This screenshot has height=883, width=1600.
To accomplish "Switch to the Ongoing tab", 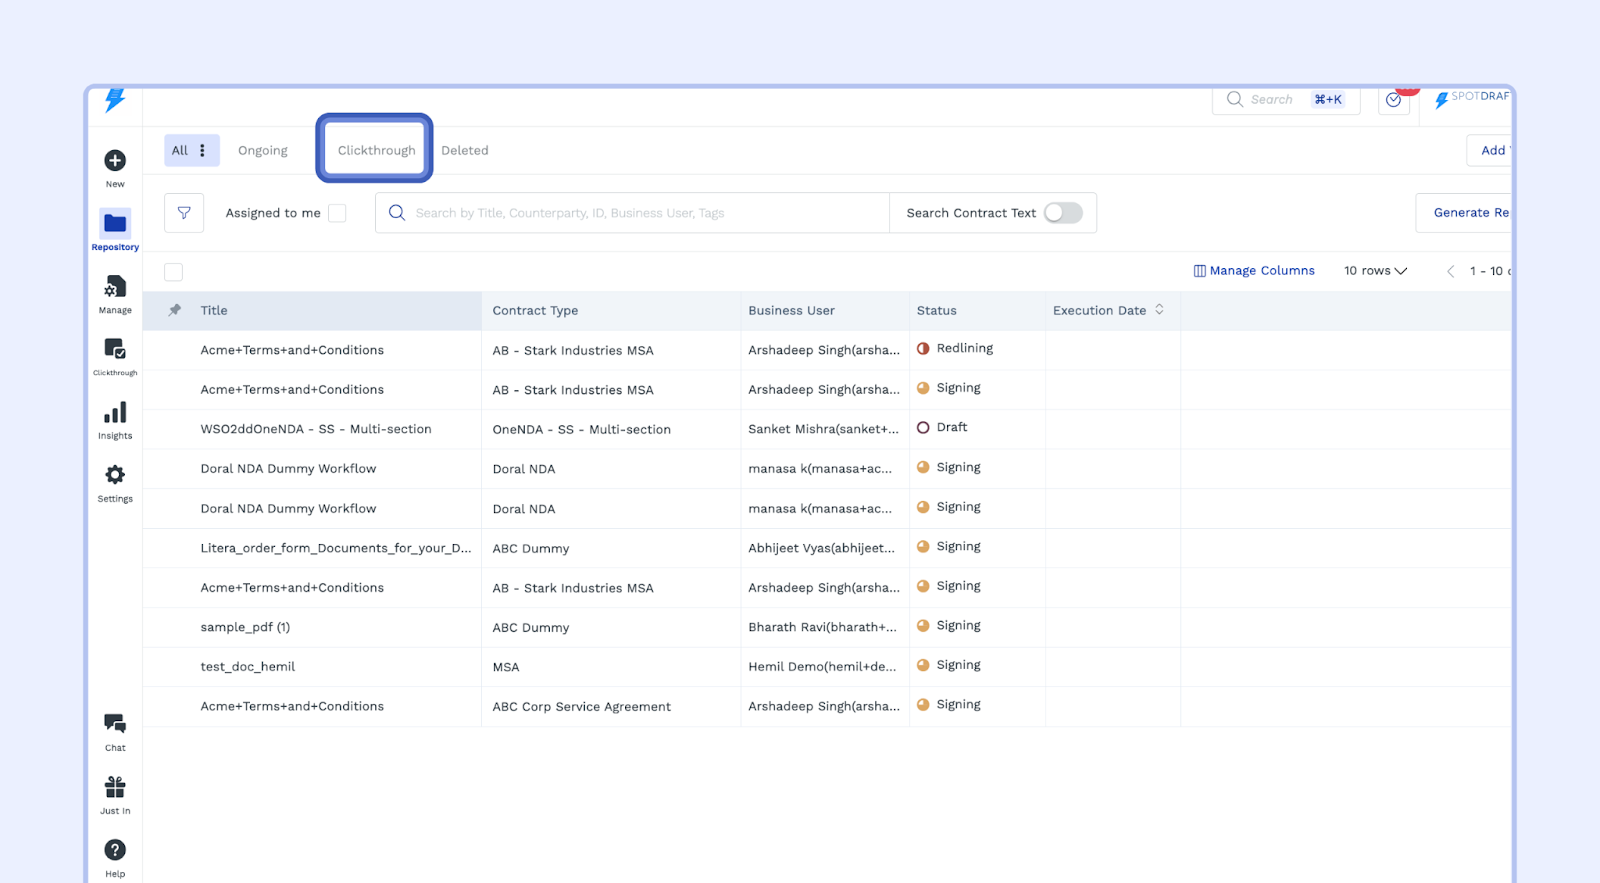I will pyautogui.click(x=263, y=151).
